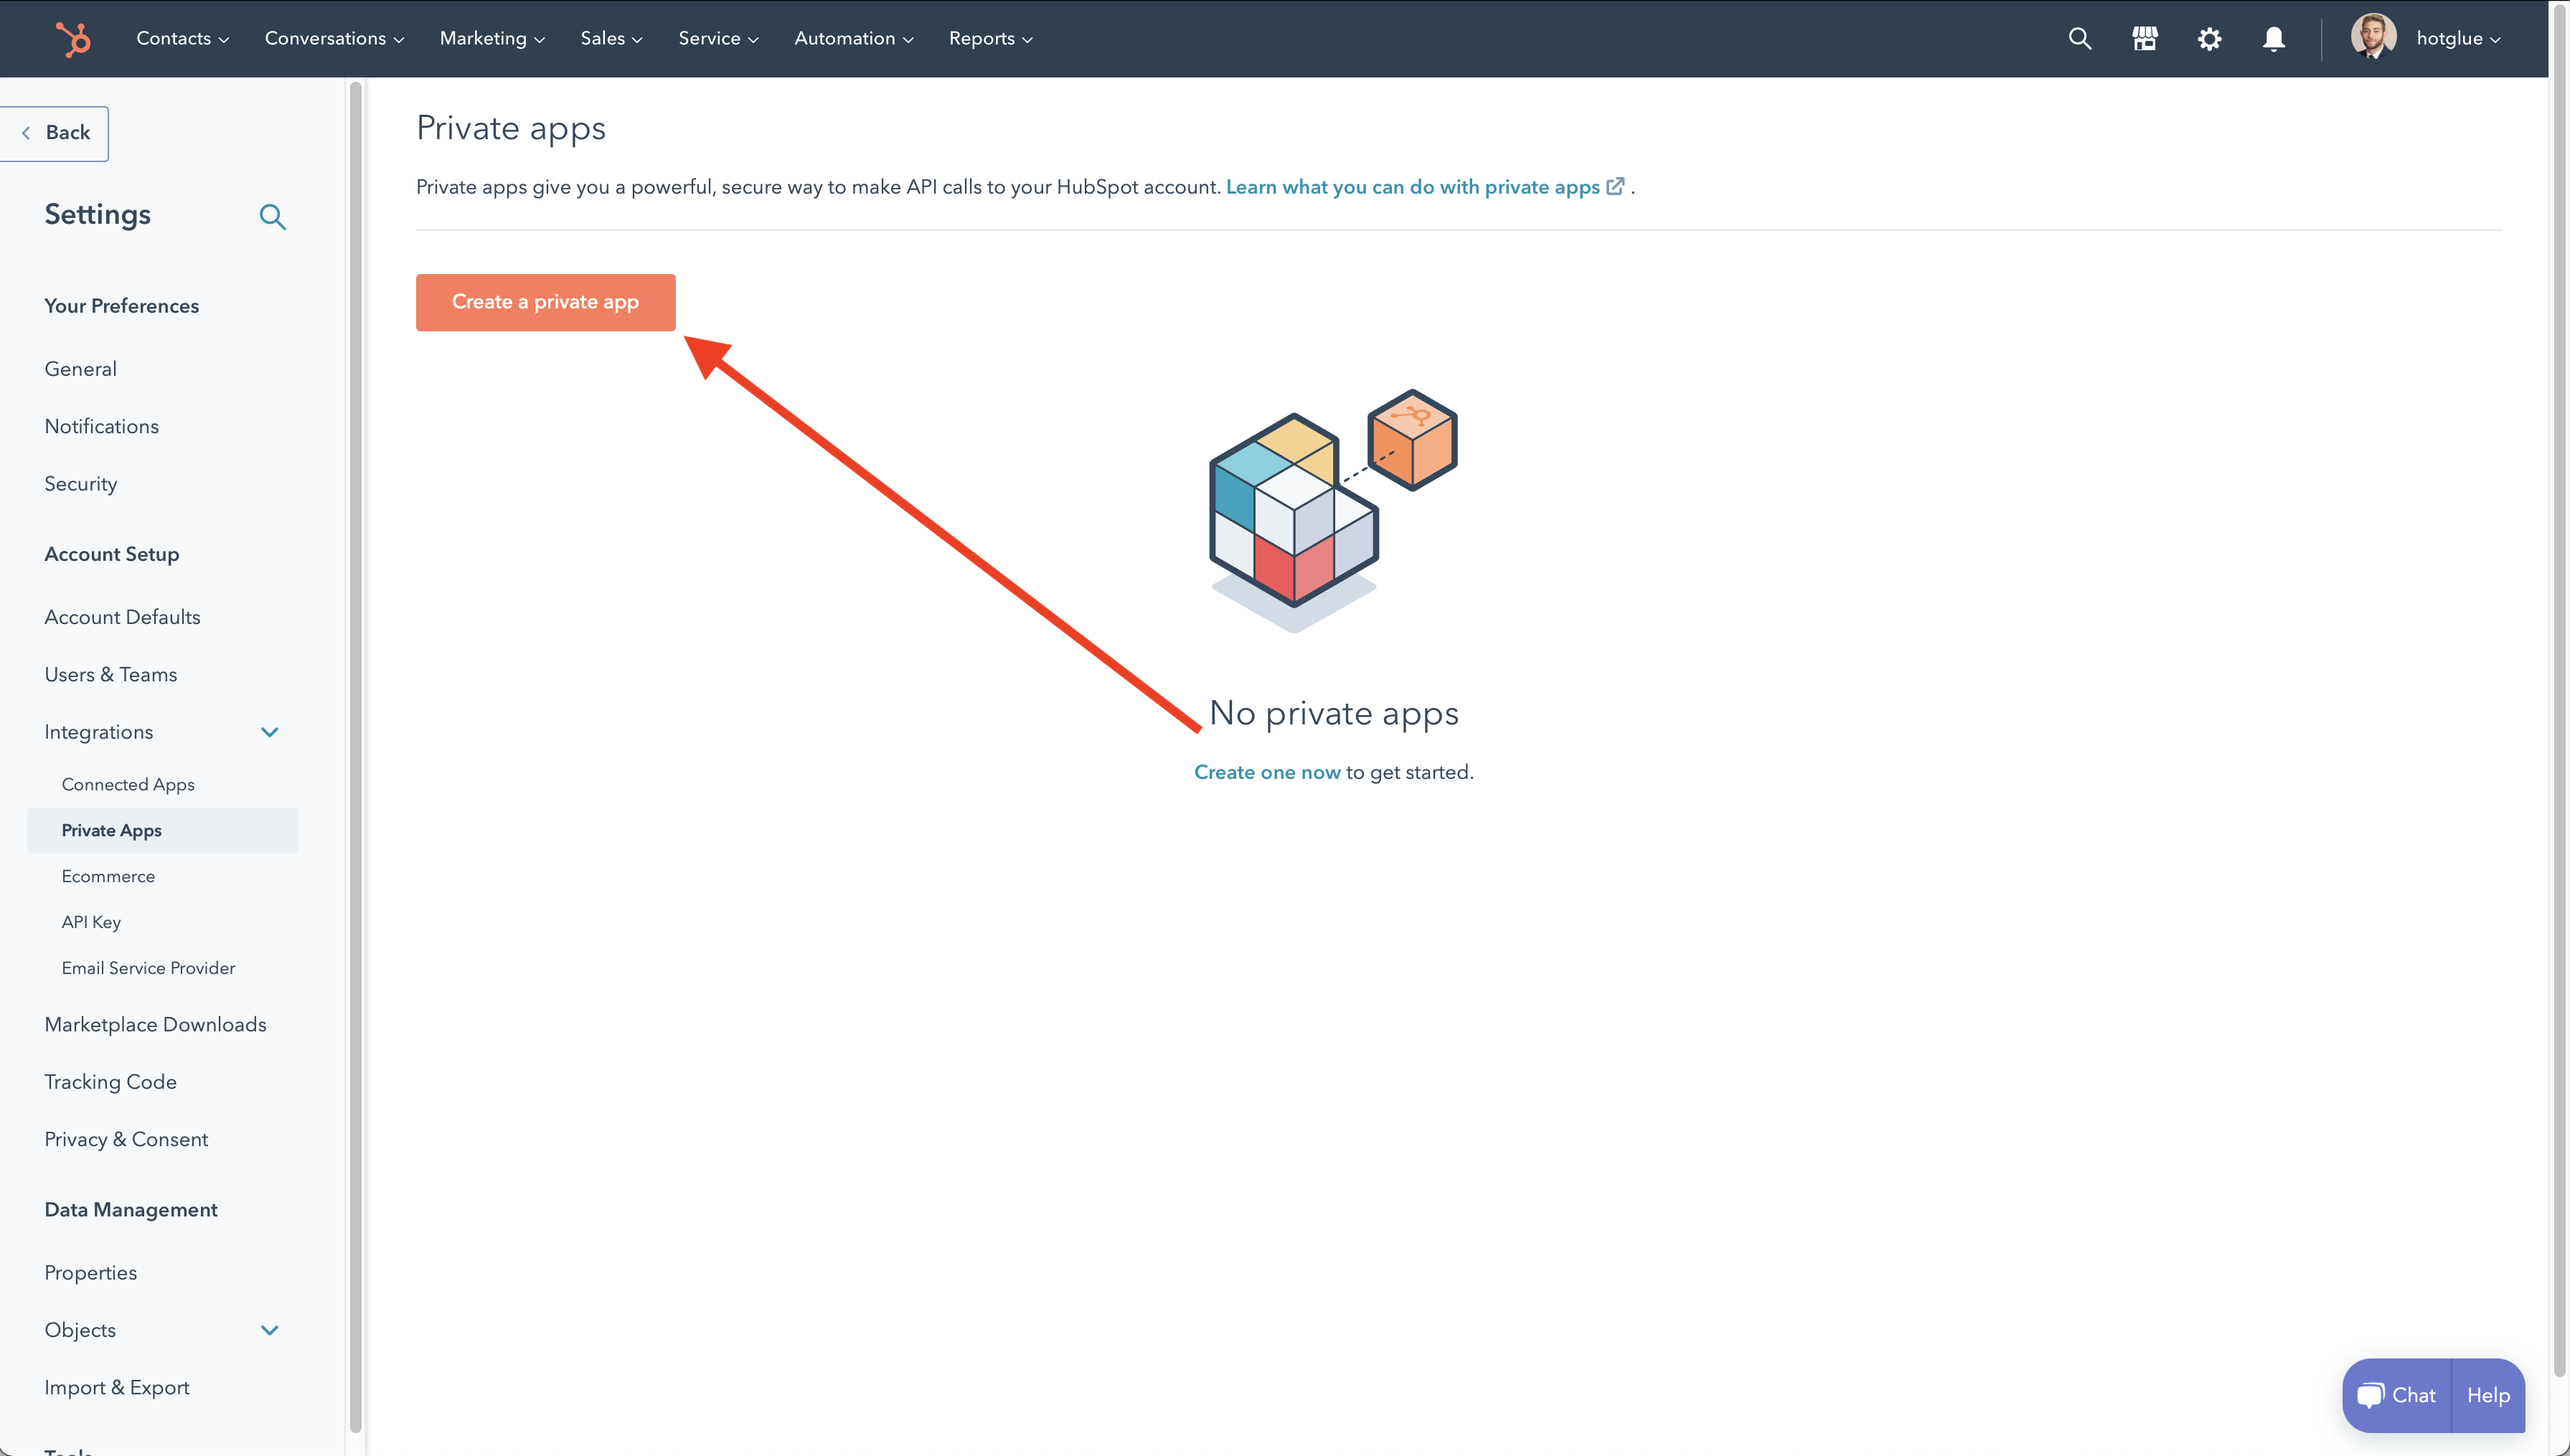The image size is (2570, 1456).
Task: Click the user avatar photo
Action: (2373, 37)
